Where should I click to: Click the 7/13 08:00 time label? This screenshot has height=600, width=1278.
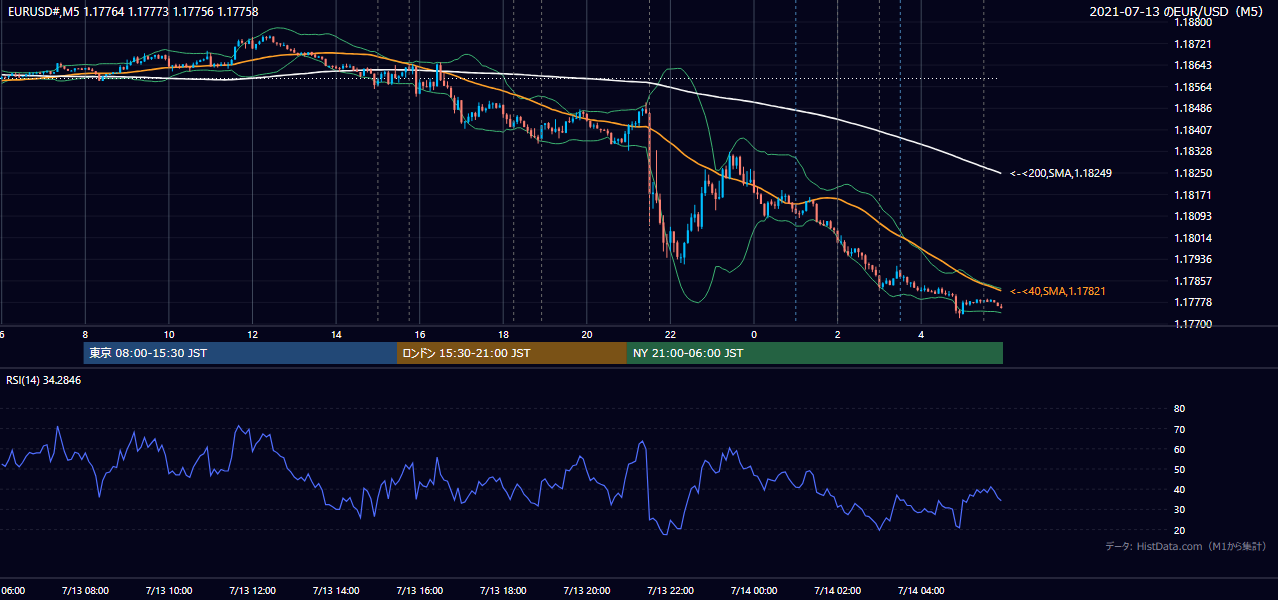click(x=85, y=590)
